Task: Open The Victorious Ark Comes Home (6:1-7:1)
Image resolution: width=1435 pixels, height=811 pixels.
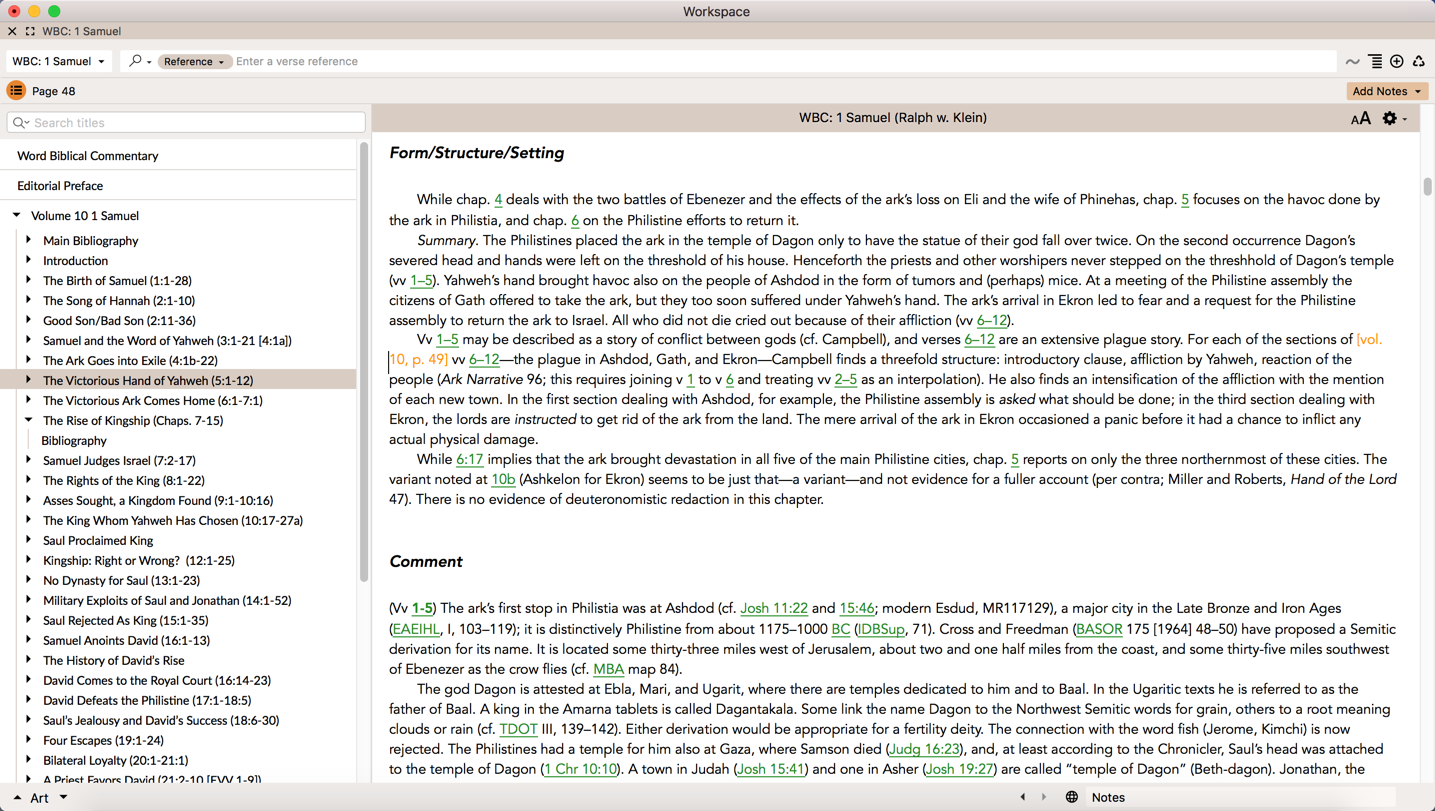Action: click(x=153, y=401)
